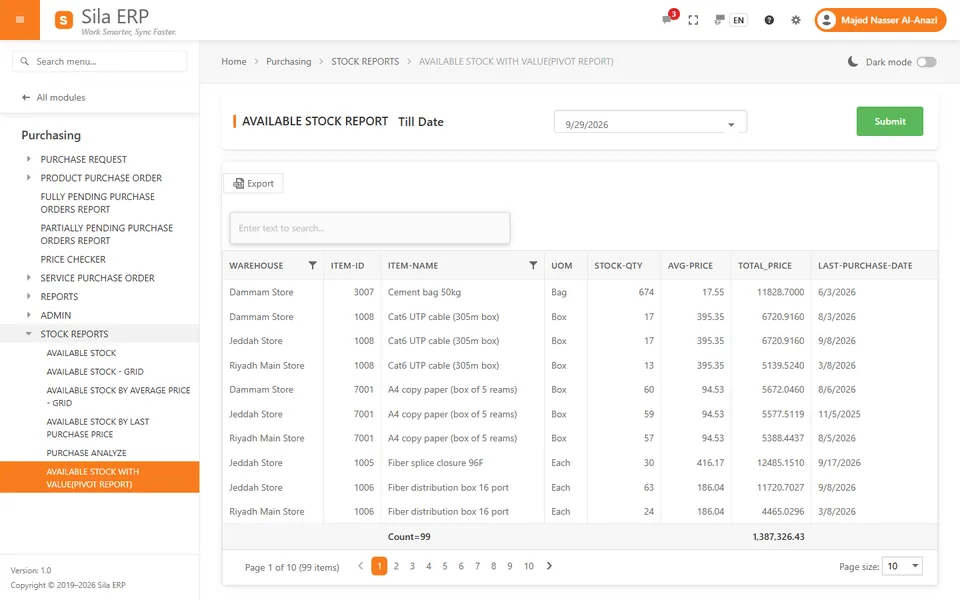The height and width of the screenshot is (600, 960).
Task: Click the green Submit button
Action: [x=890, y=121]
